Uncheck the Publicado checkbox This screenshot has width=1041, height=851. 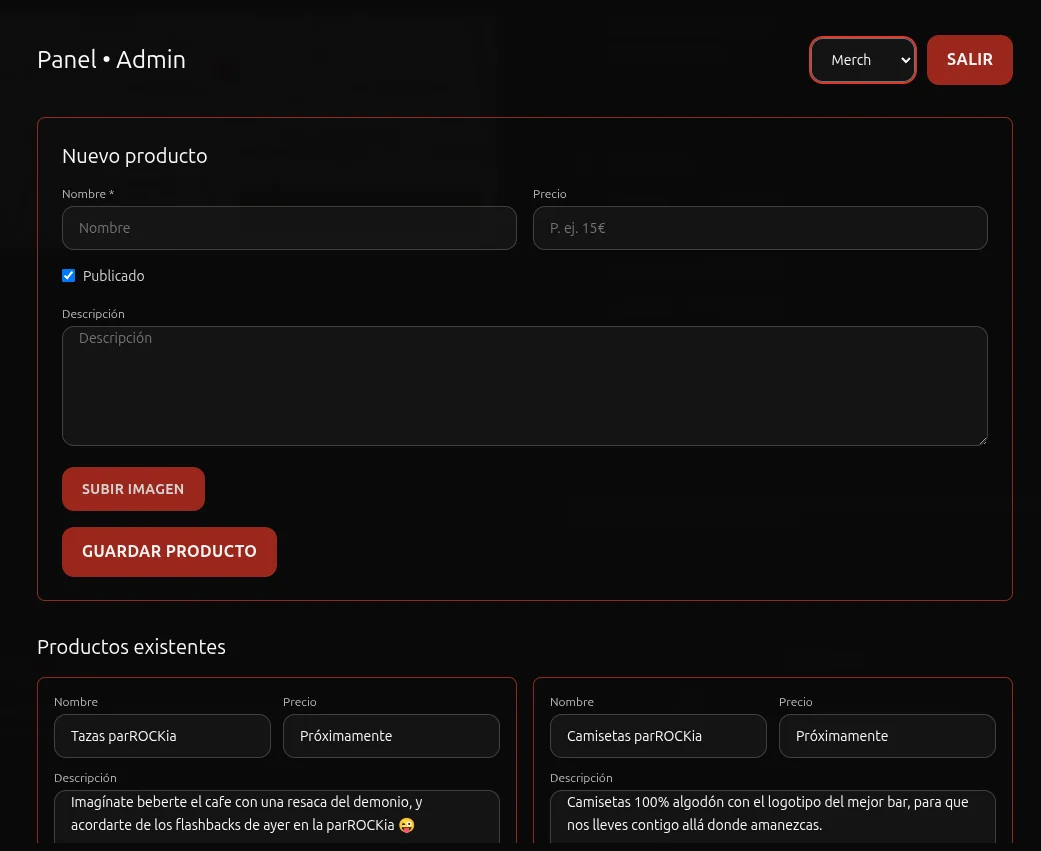(x=68, y=275)
